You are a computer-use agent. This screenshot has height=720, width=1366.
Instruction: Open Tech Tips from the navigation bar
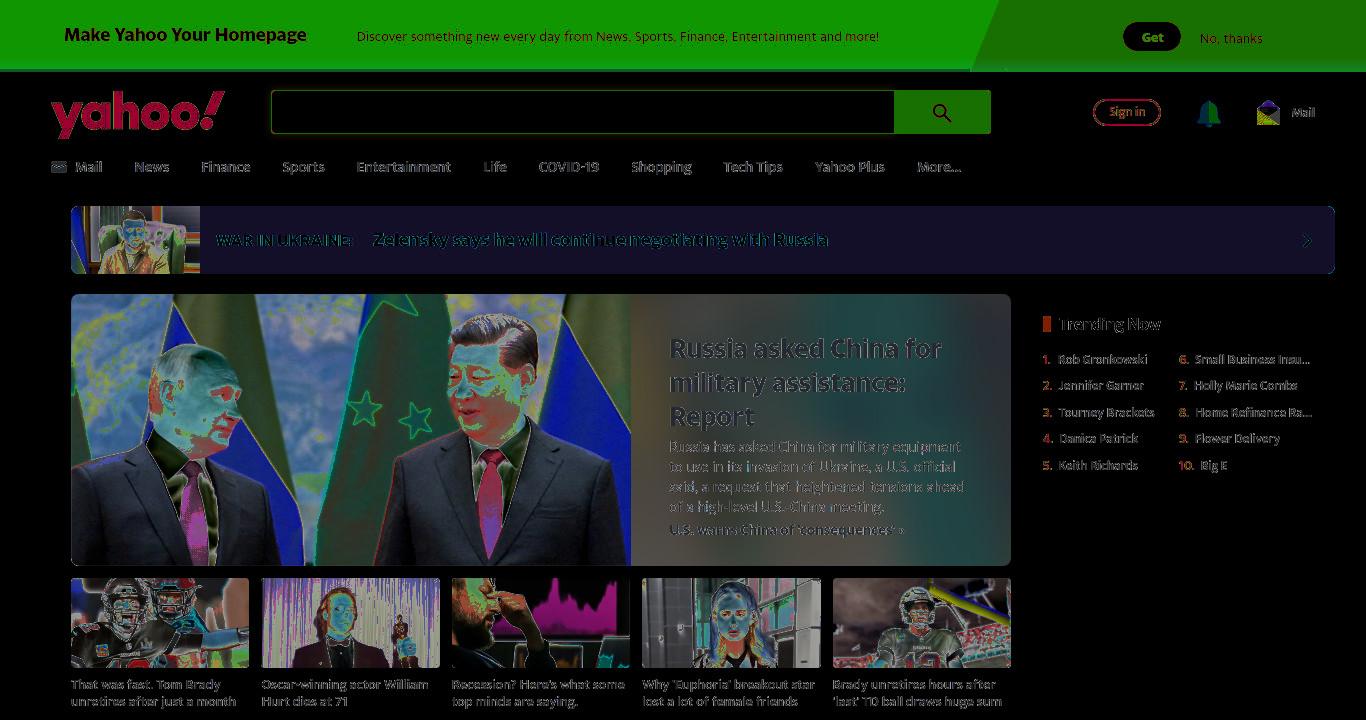[x=753, y=167]
